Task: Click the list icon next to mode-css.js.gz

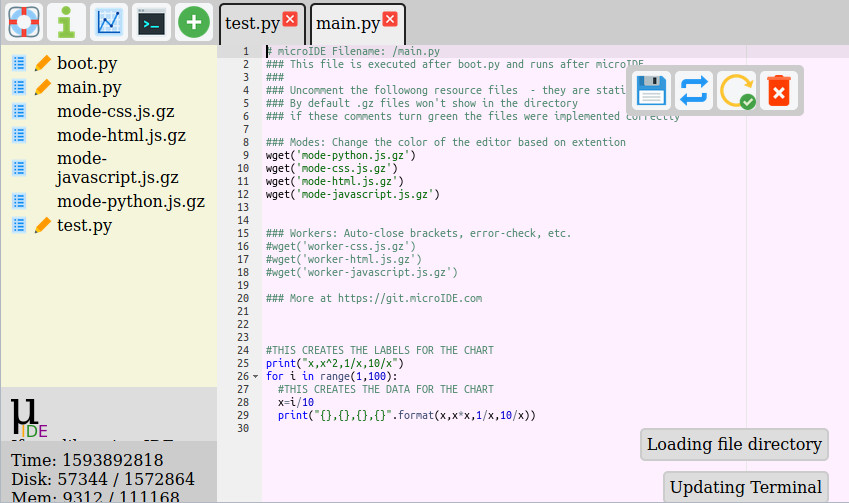Action: (19, 111)
